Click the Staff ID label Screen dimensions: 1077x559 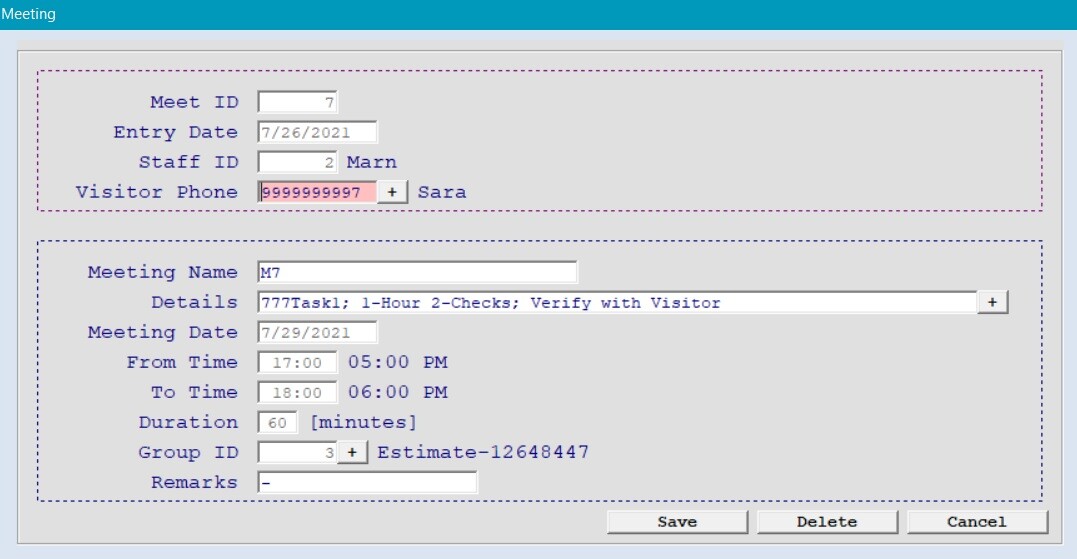point(189,163)
